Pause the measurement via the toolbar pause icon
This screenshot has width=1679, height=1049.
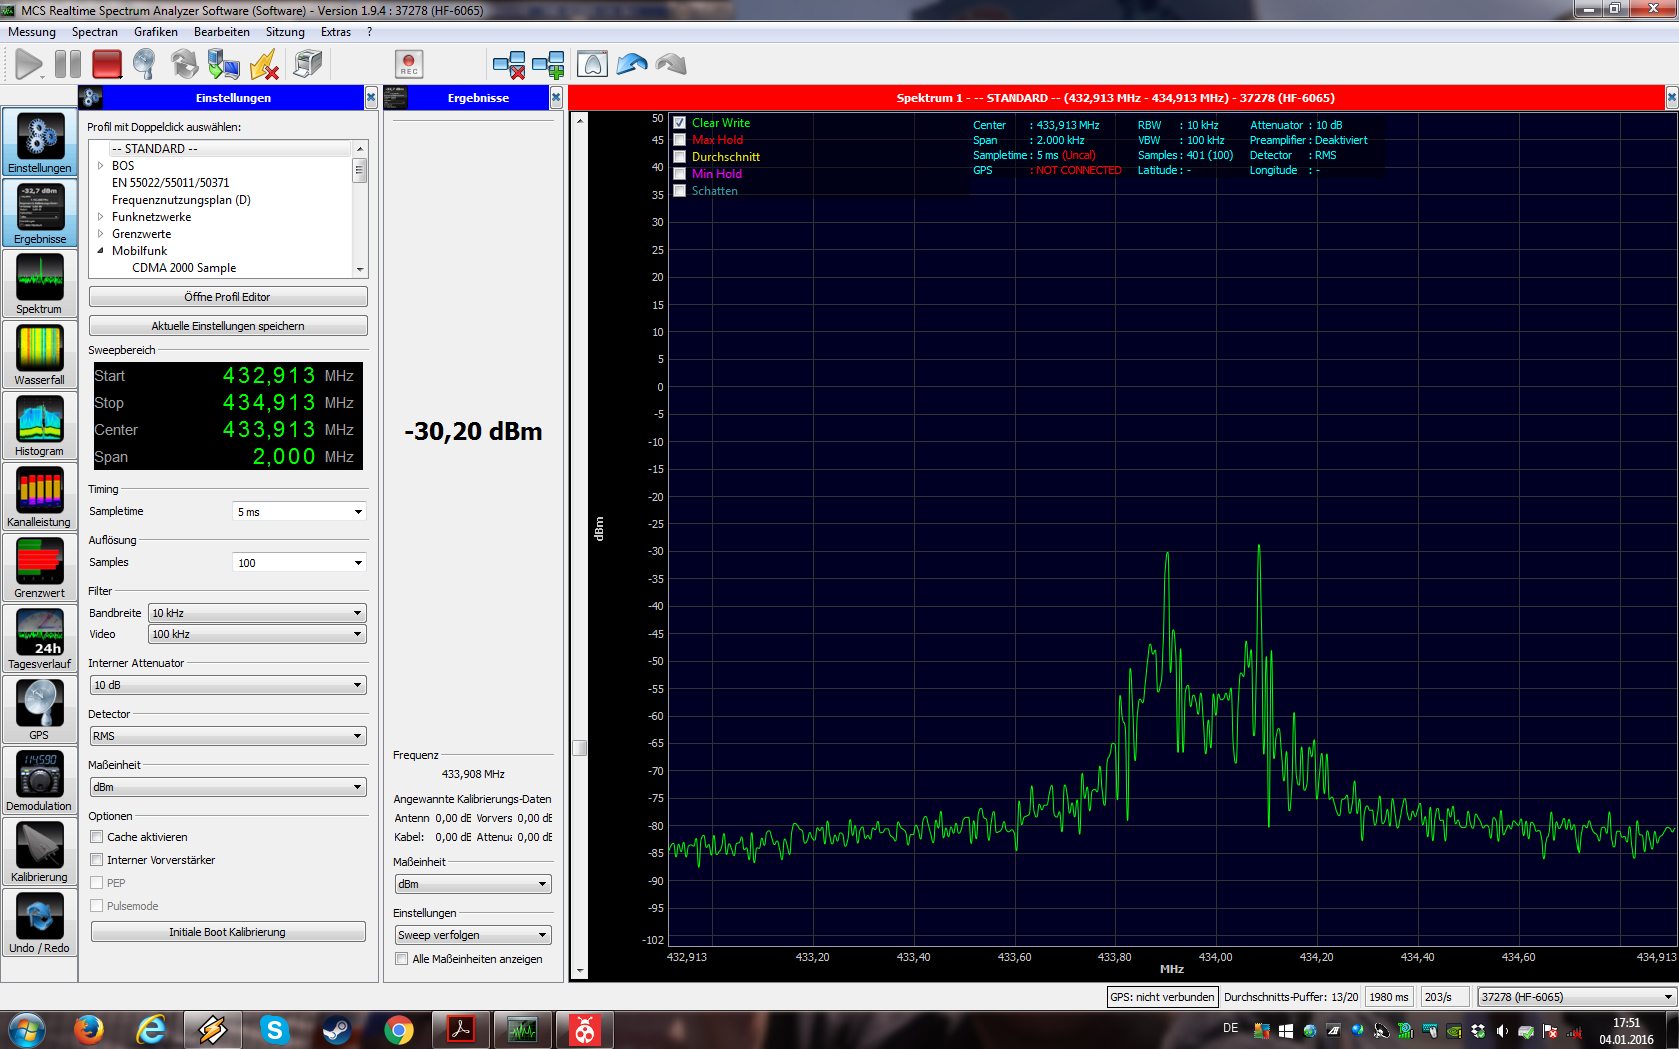click(x=68, y=65)
